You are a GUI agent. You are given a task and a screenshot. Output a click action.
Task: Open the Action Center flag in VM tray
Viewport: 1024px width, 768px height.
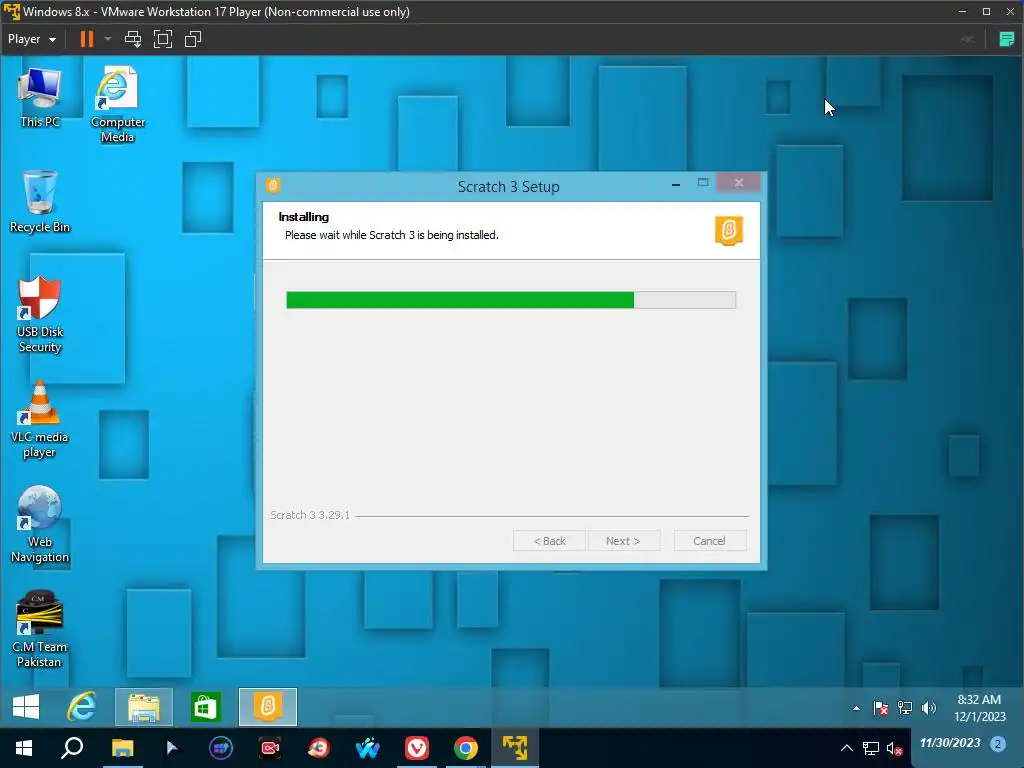880,708
